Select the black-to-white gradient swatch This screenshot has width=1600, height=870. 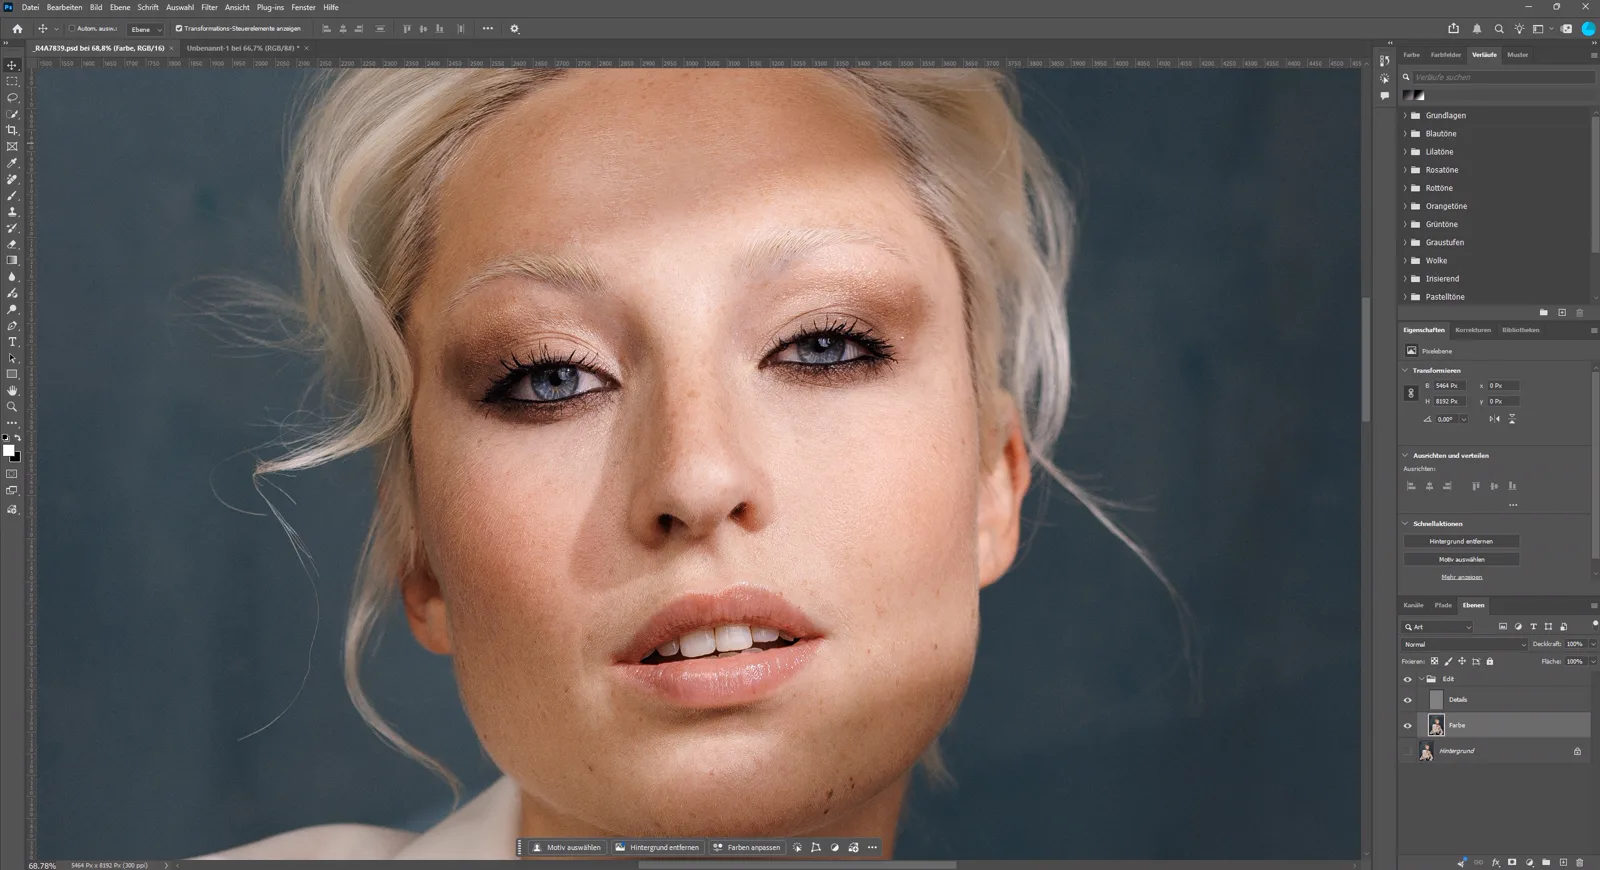pyautogui.click(x=1419, y=96)
